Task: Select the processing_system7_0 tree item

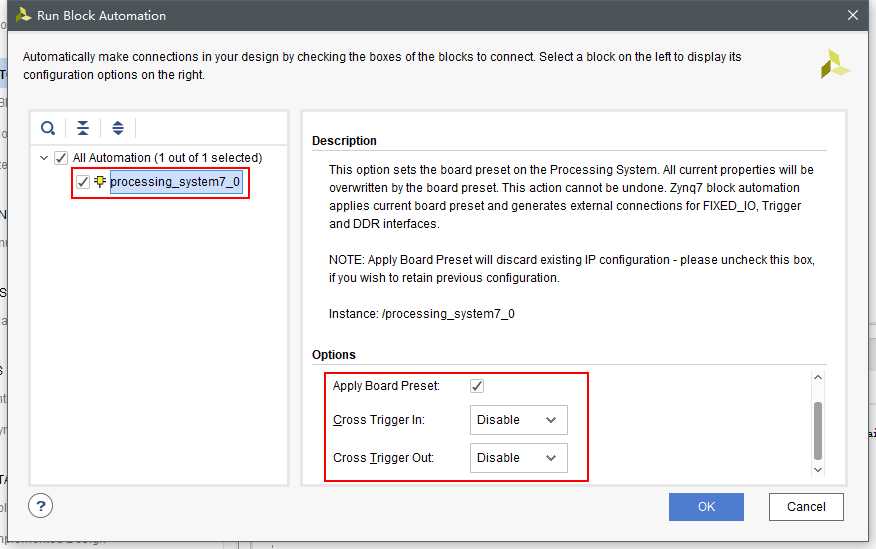Action: pos(175,182)
